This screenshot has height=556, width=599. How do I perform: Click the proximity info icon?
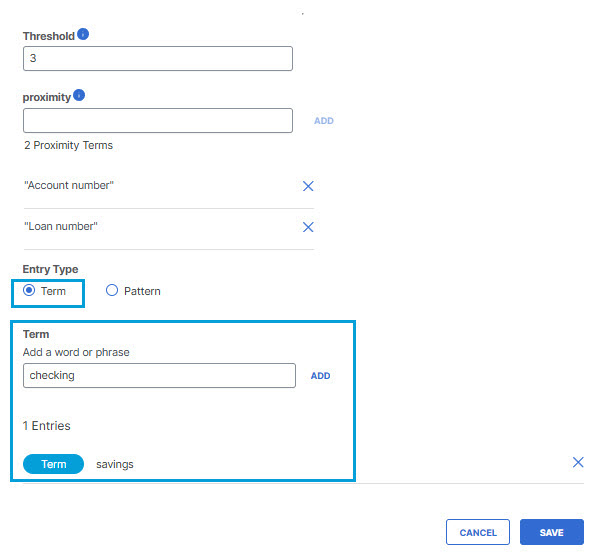click(79, 95)
